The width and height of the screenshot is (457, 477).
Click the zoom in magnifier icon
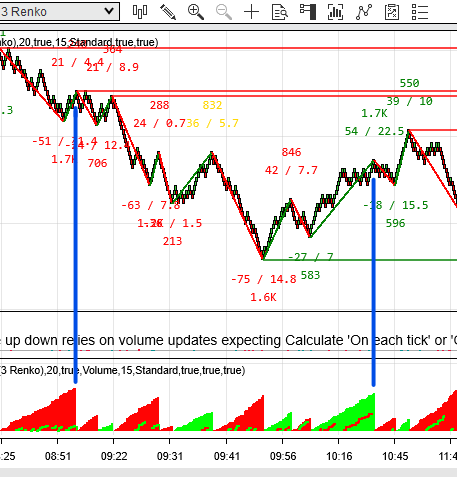tap(196, 12)
